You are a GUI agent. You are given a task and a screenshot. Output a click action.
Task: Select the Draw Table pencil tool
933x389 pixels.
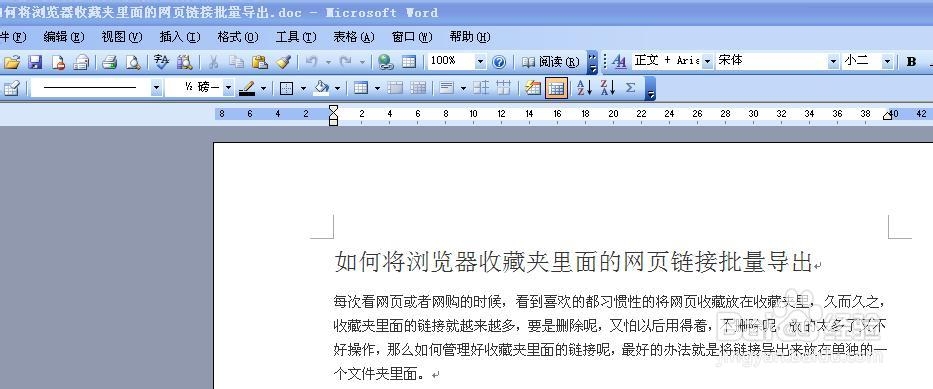coord(11,89)
